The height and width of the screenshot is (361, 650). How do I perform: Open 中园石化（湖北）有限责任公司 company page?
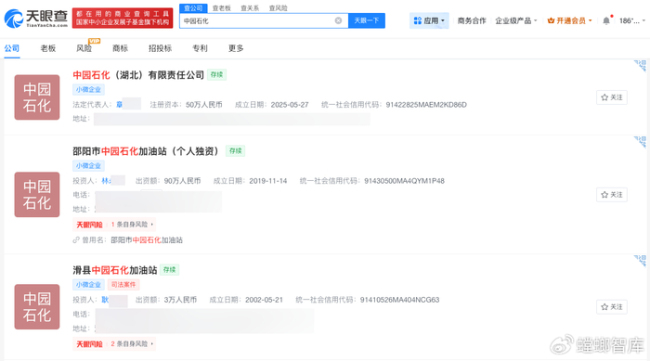click(x=138, y=75)
